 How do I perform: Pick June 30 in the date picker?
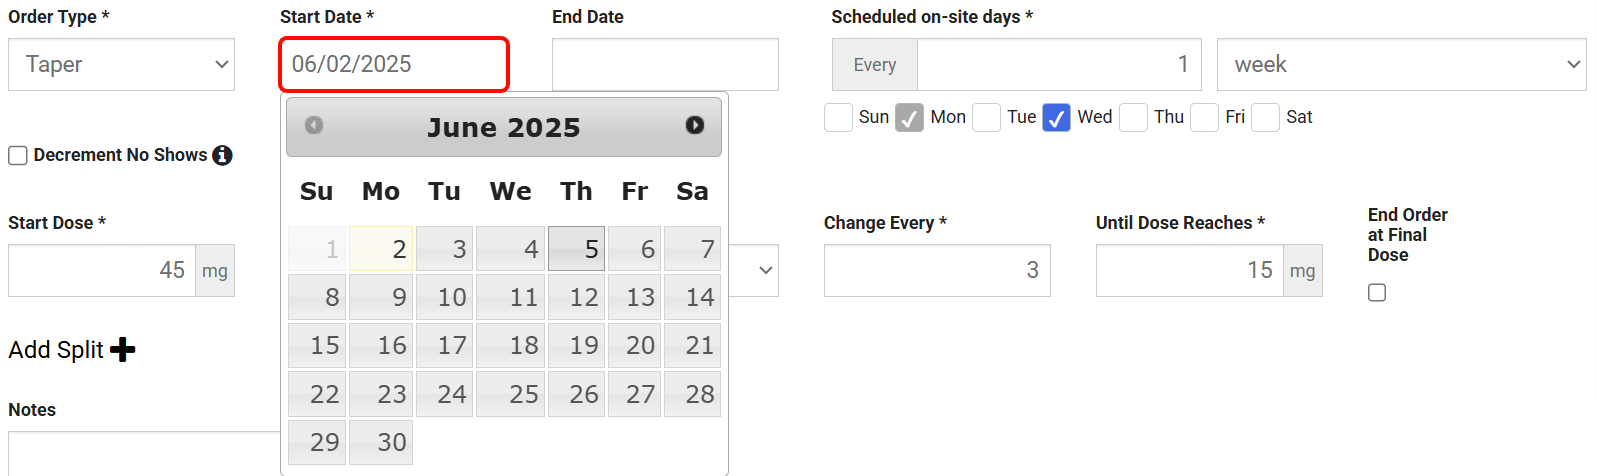click(x=381, y=442)
